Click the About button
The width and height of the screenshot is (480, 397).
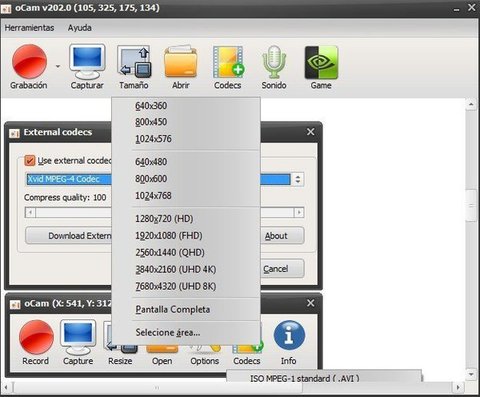(x=282, y=236)
